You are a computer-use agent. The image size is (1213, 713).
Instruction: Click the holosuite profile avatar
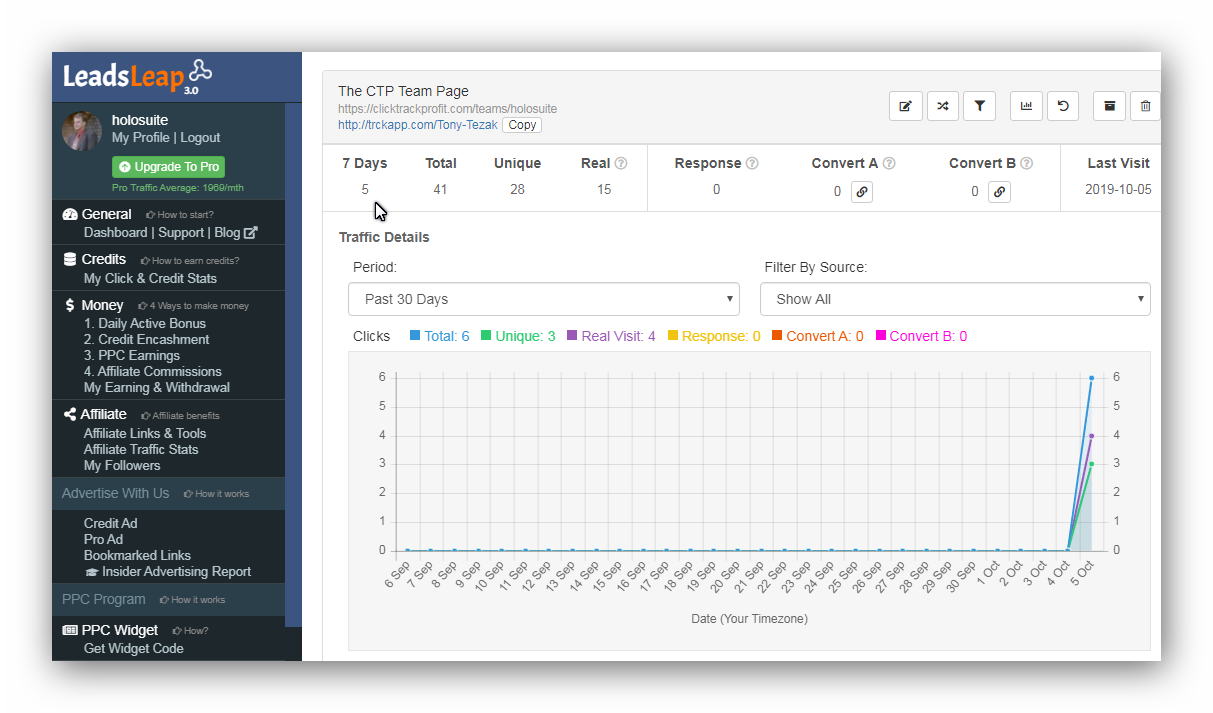82,130
